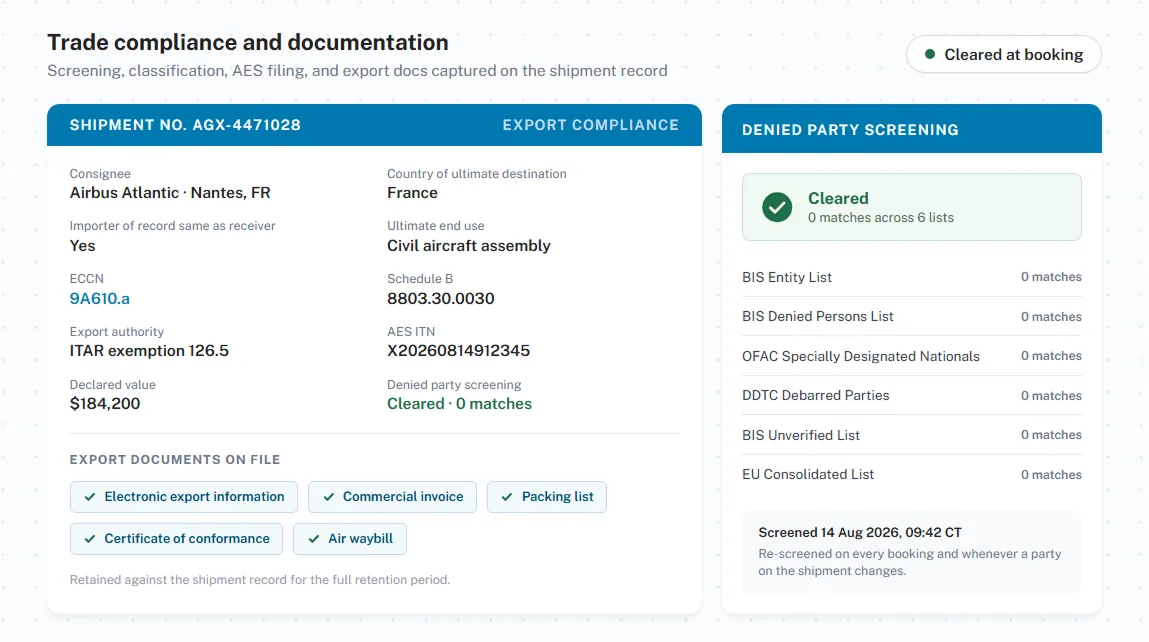This screenshot has height=642, width=1149.
Task: Click the checkmark on Packing list chip
Action: coord(507,497)
